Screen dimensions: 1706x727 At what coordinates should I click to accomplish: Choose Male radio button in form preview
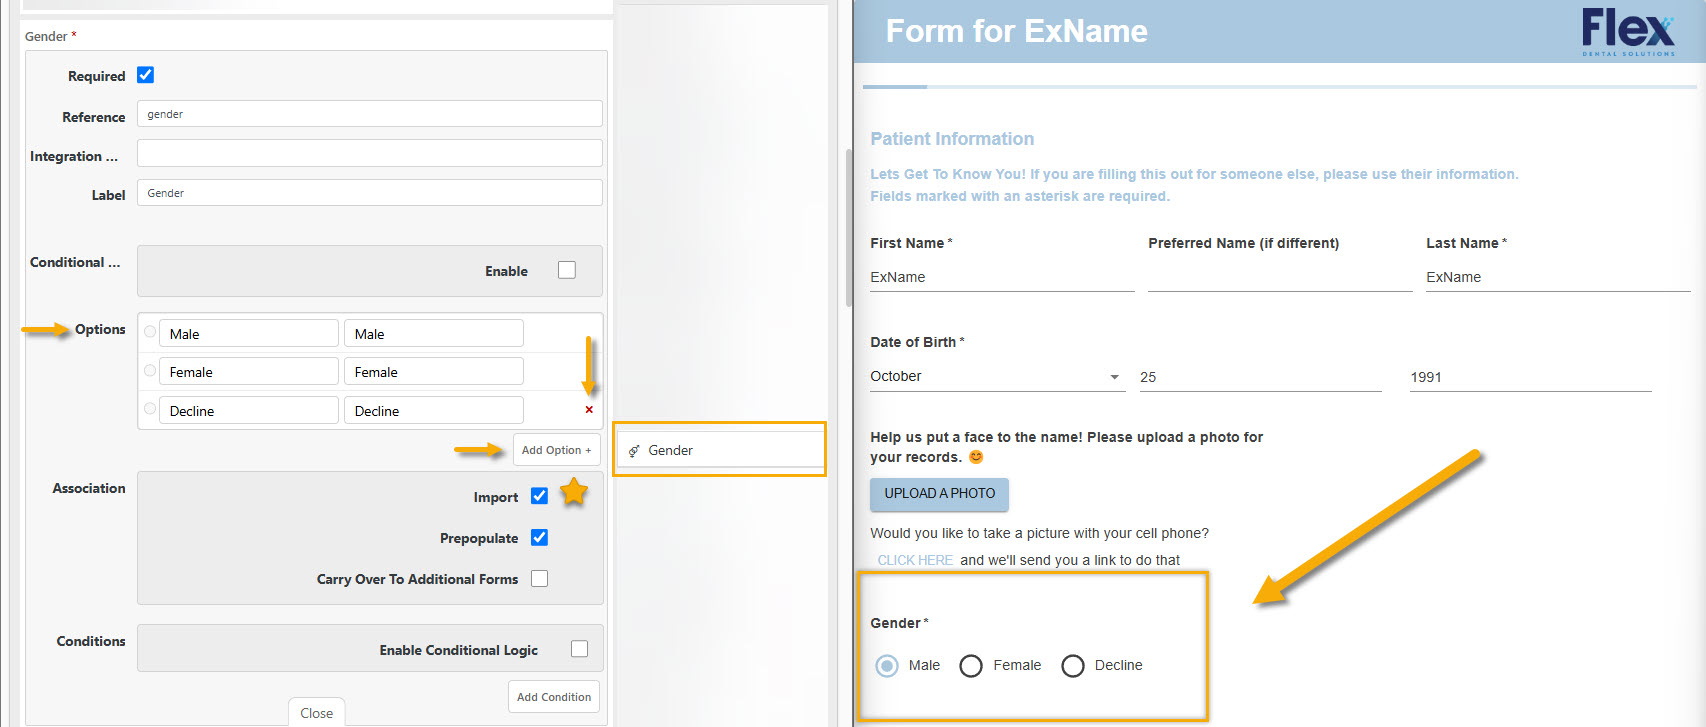[887, 666]
